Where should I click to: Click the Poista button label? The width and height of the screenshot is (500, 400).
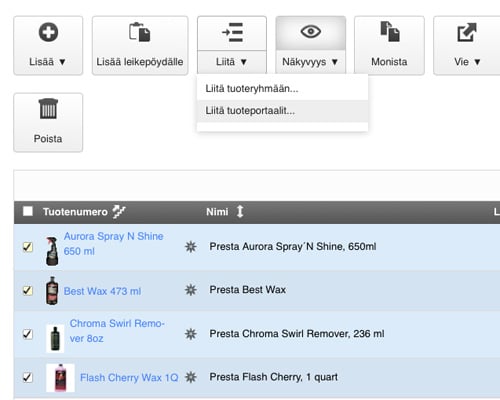click(x=48, y=139)
